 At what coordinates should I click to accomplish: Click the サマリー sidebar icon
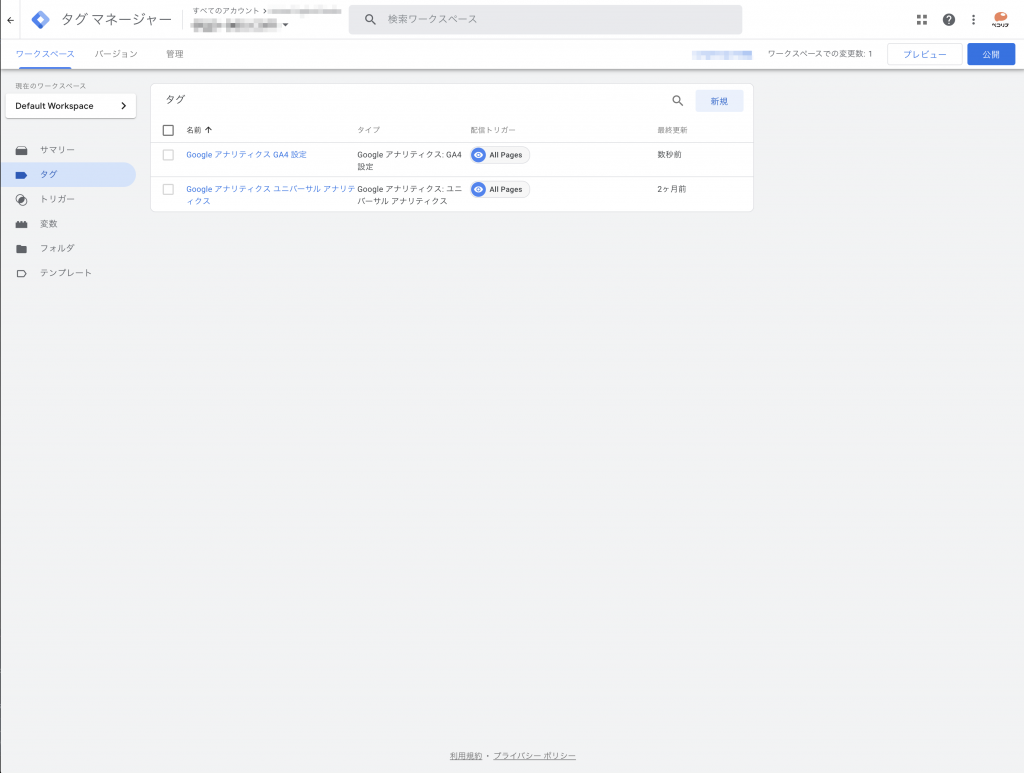(x=22, y=150)
